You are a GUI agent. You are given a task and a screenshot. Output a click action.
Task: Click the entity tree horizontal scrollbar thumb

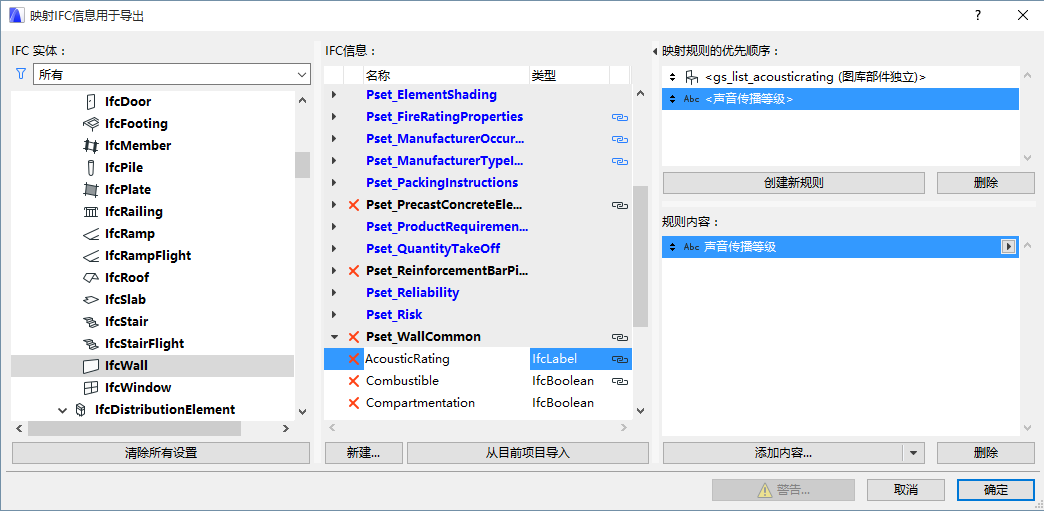point(134,428)
